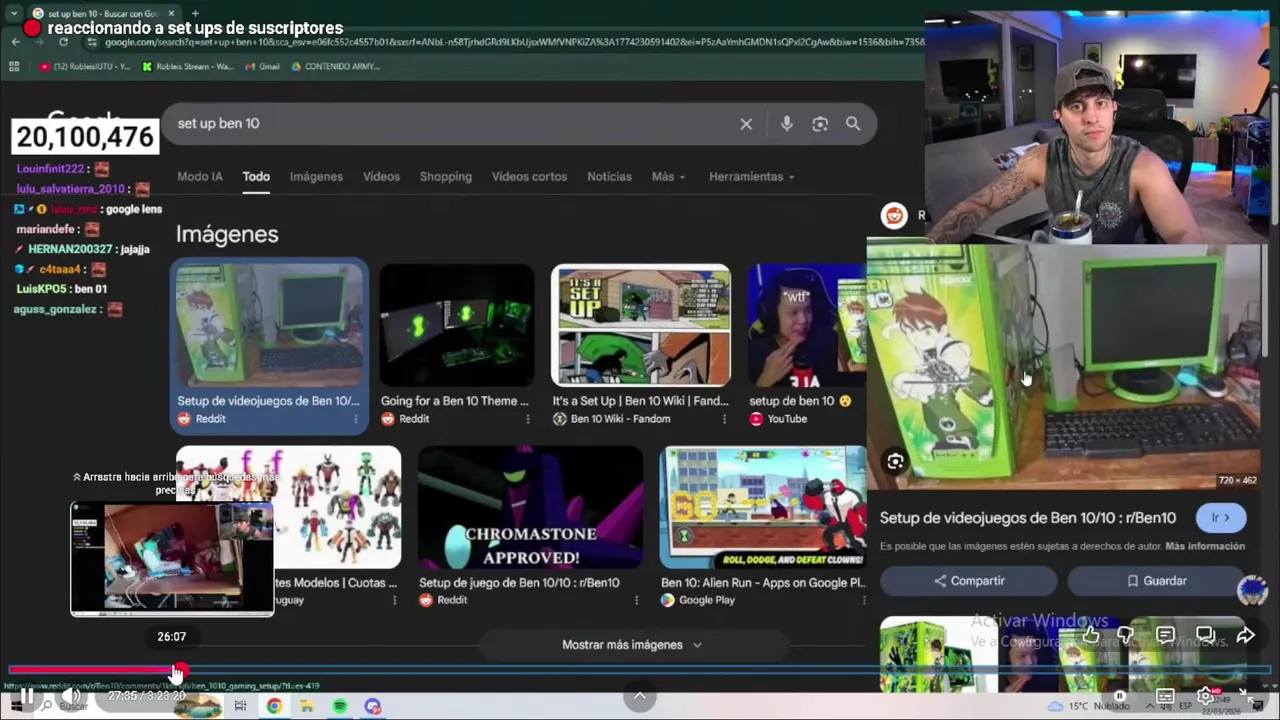Image resolution: width=1280 pixels, height=720 pixels.
Task: Open the Chrome tab search dropdown arrow
Action: pyautogui.click(x=14, y=13)
